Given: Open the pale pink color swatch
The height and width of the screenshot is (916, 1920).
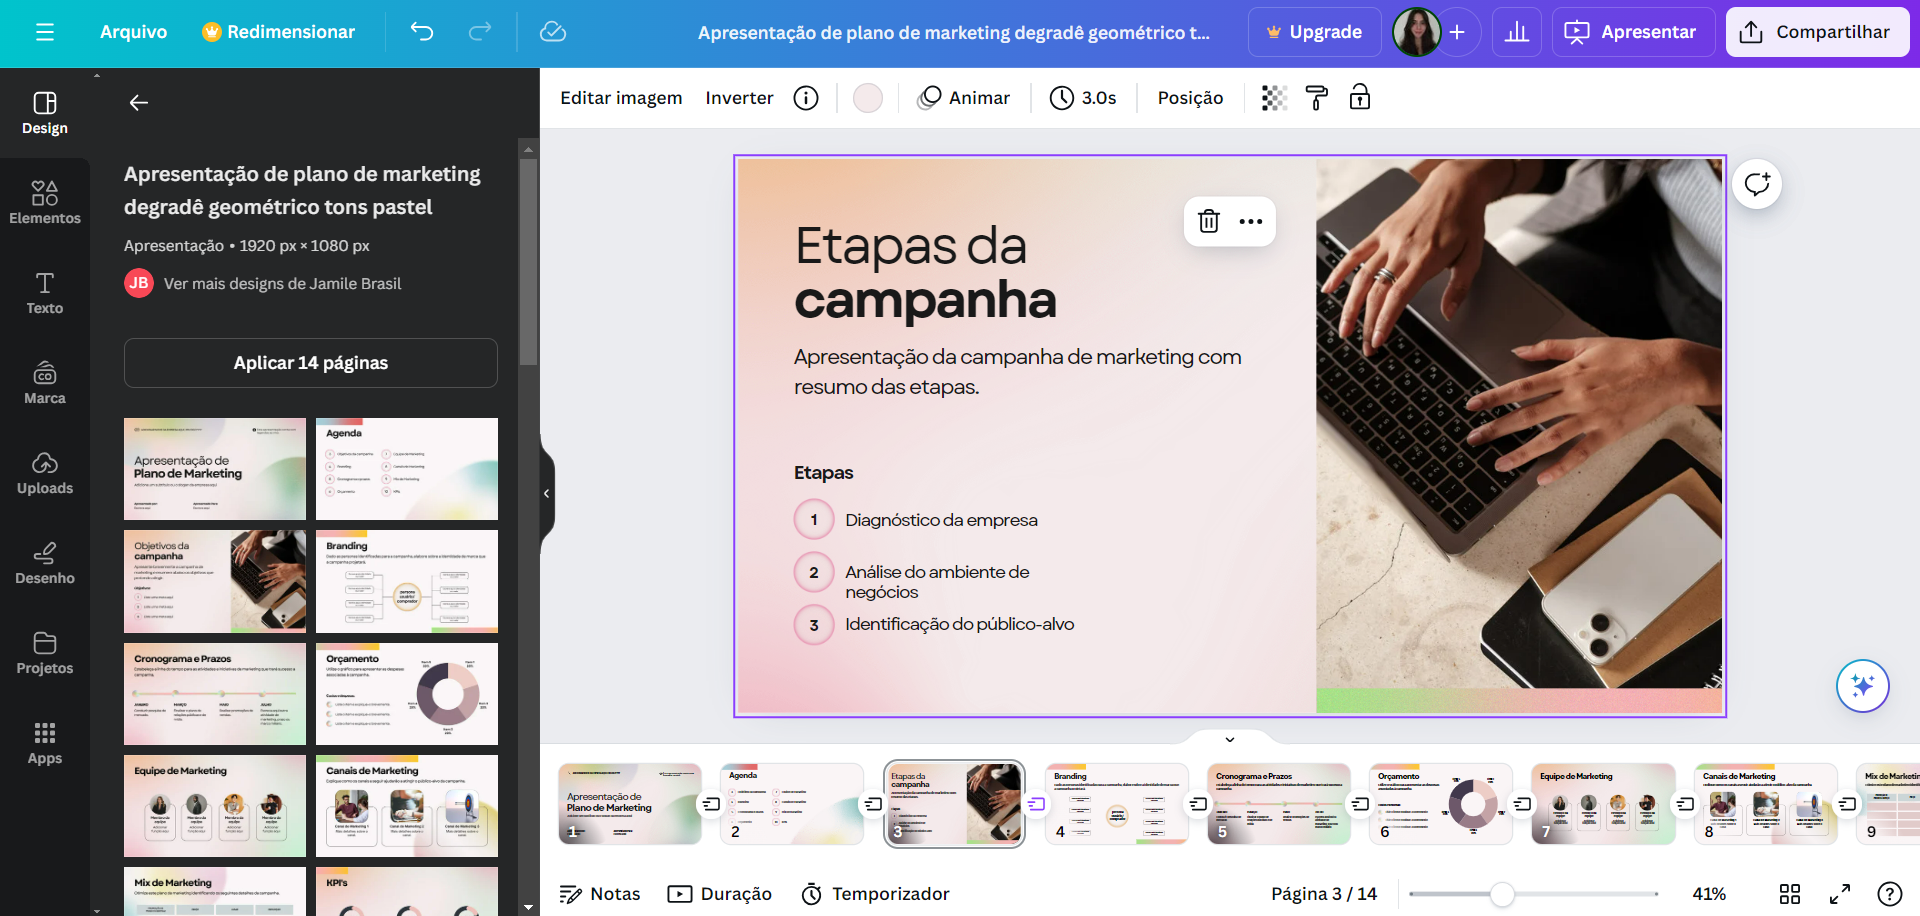Looking at the screenshot, I should [868, 98].
